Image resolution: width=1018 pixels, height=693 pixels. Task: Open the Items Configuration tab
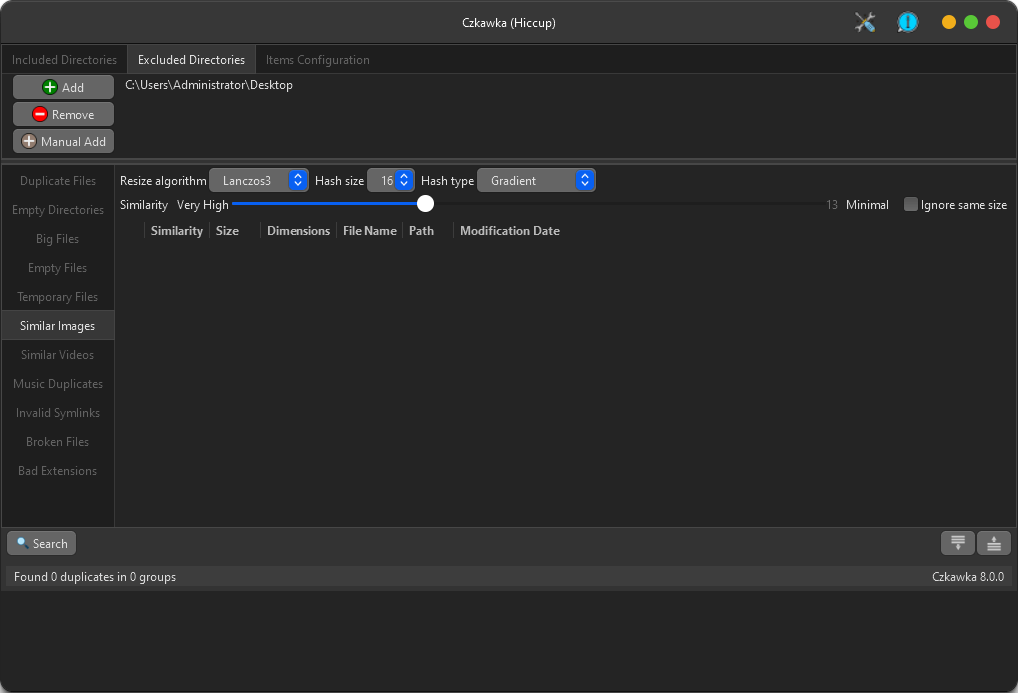click(317, 59)
